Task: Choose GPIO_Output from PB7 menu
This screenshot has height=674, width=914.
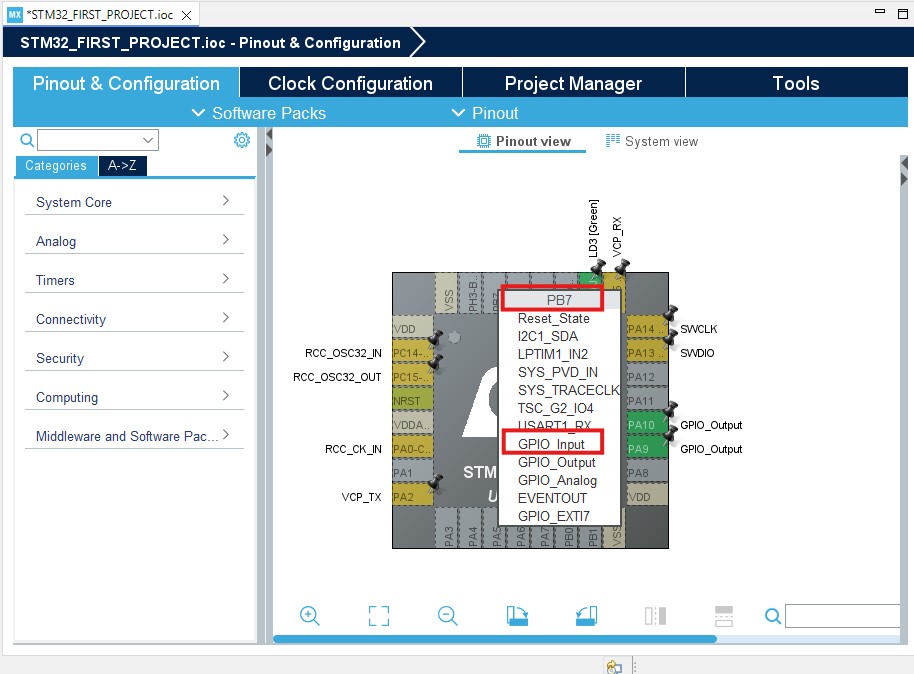Action: pyautogui.click(x=557, y=462)
